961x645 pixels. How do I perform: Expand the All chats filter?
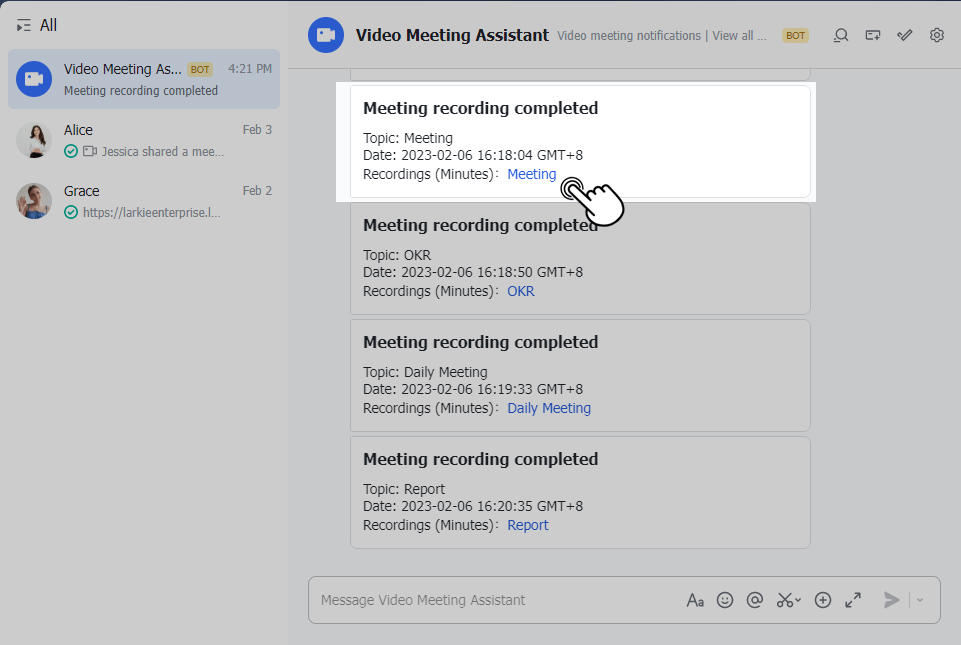click(x=37, y=25)
